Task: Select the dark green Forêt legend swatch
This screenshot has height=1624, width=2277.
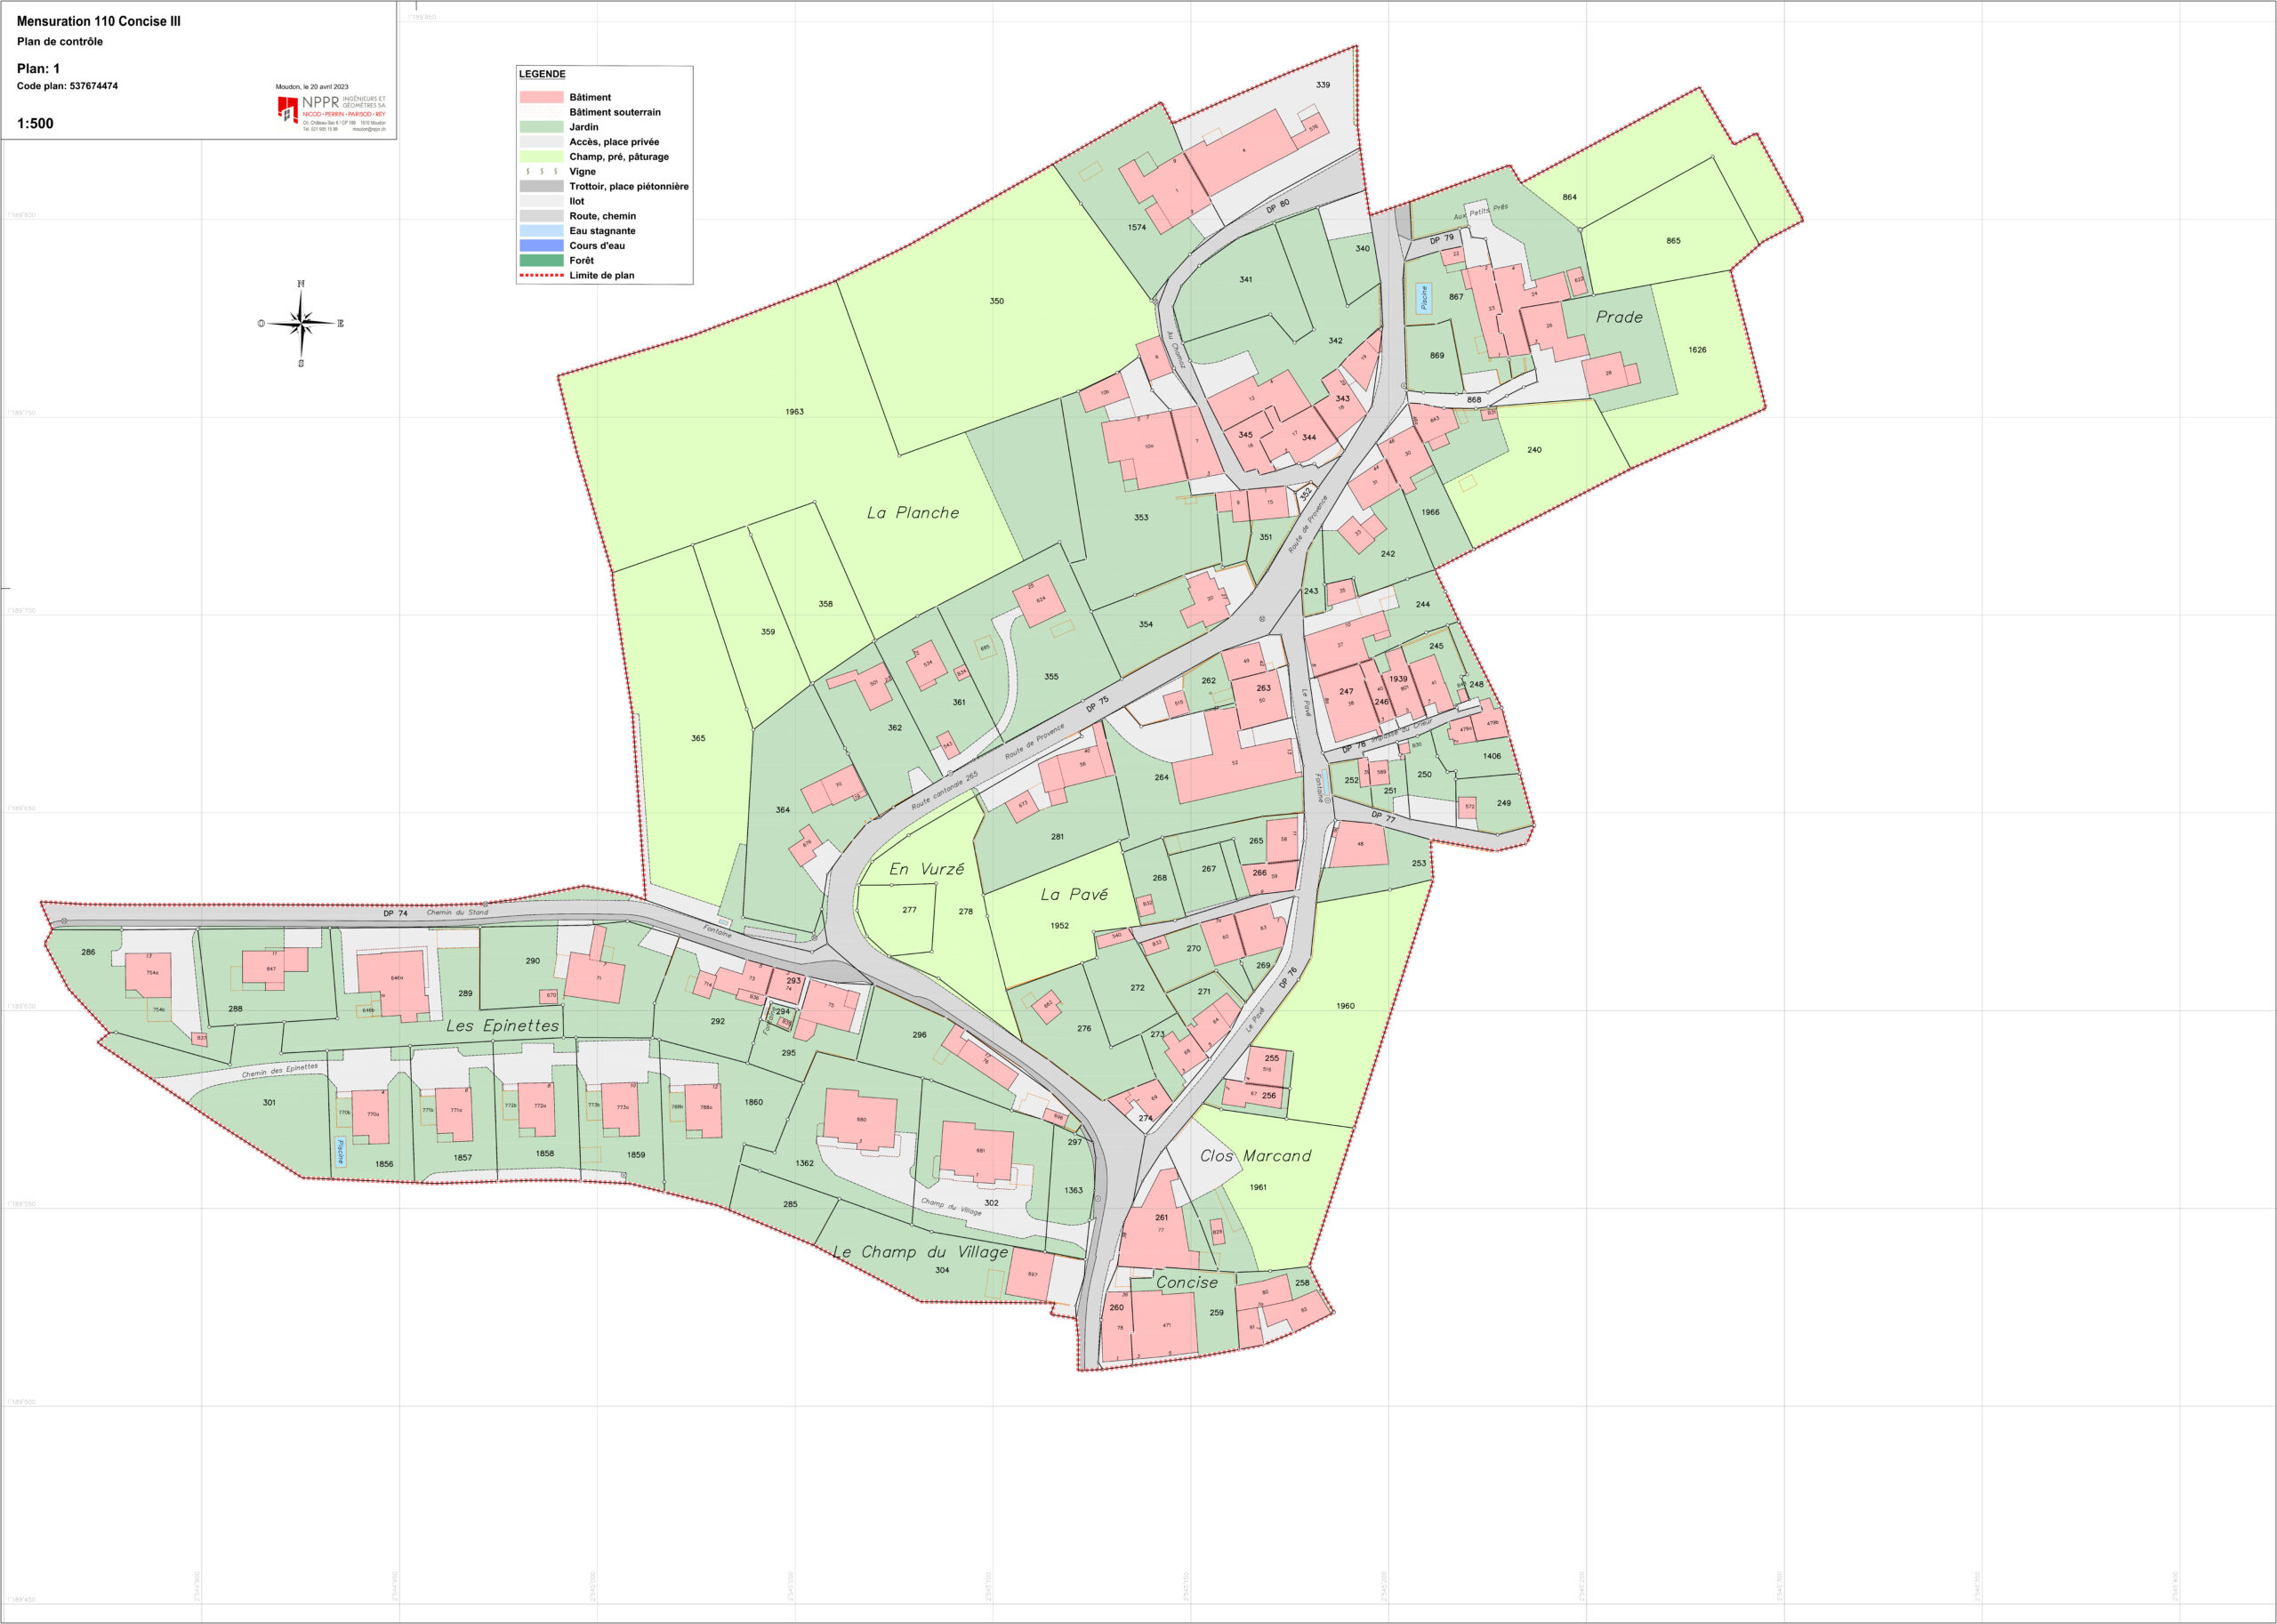Action: point(541,260)
